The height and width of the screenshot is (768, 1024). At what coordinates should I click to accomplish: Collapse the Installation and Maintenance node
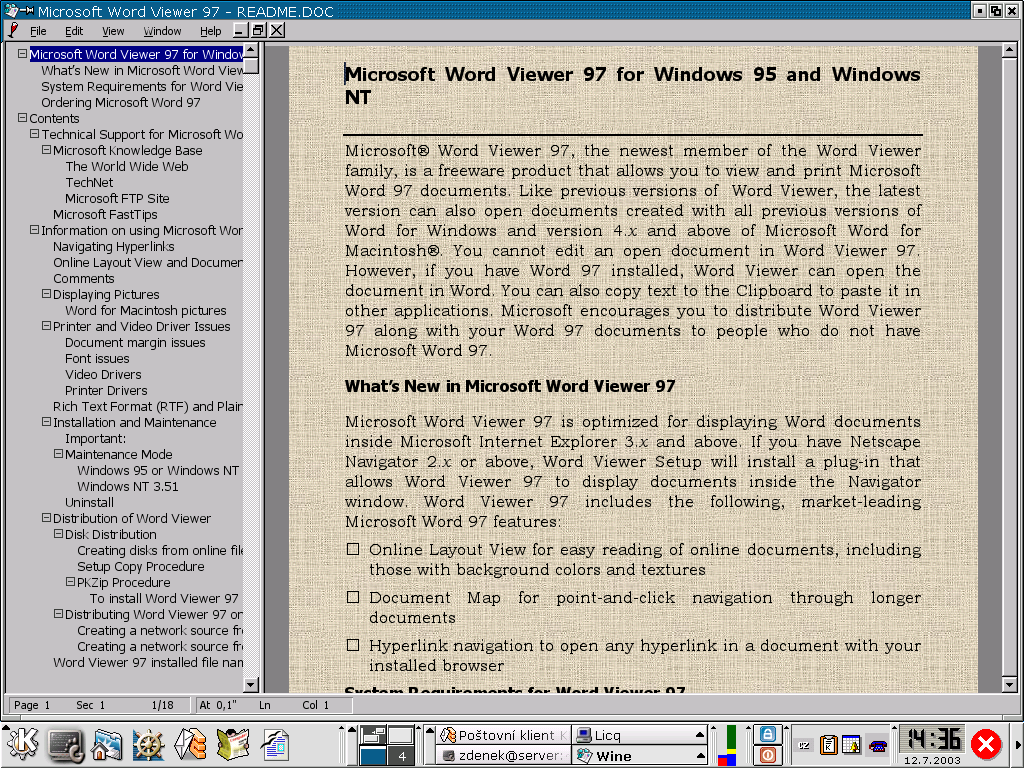(x=46, y=421)
